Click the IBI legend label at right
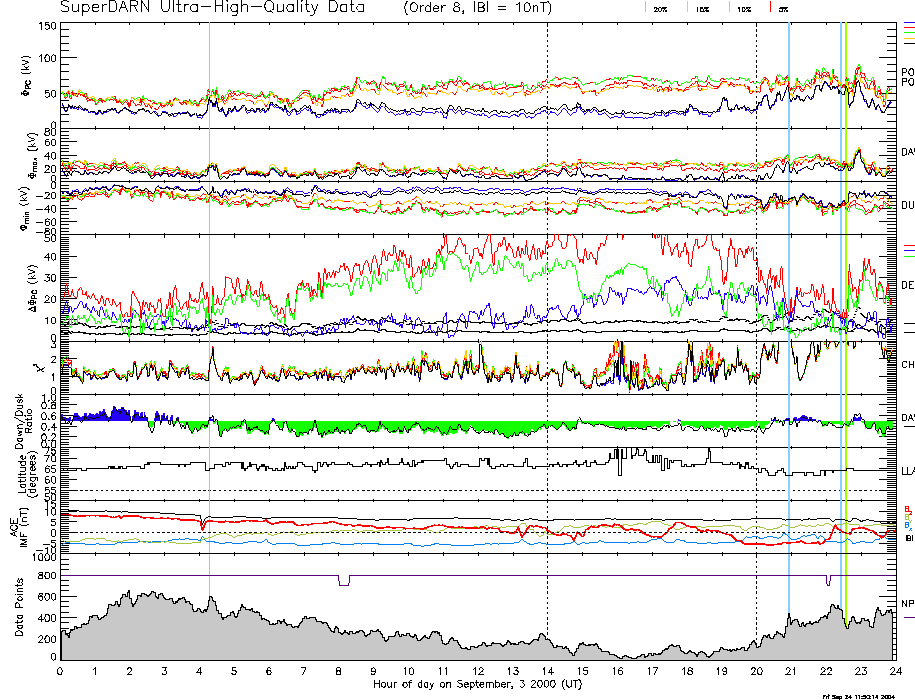This screenshot has width=915, height=700. click(x=909, y=538)
